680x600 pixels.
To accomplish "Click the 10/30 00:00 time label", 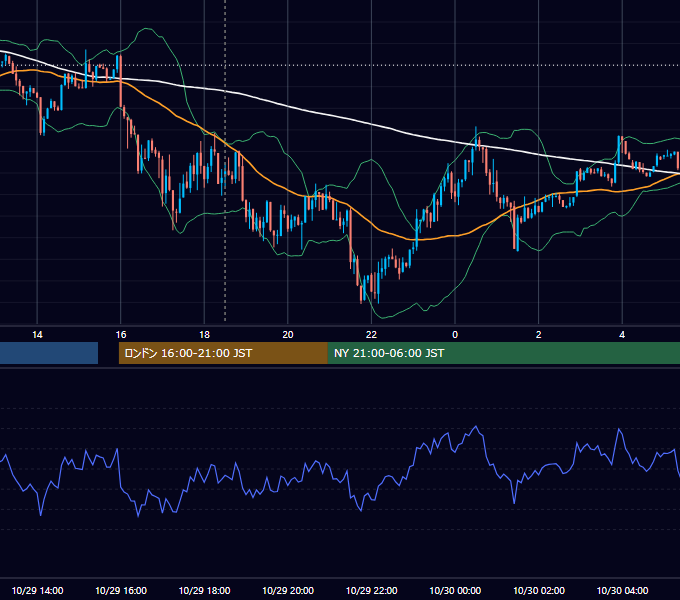I will coord(455,590).
